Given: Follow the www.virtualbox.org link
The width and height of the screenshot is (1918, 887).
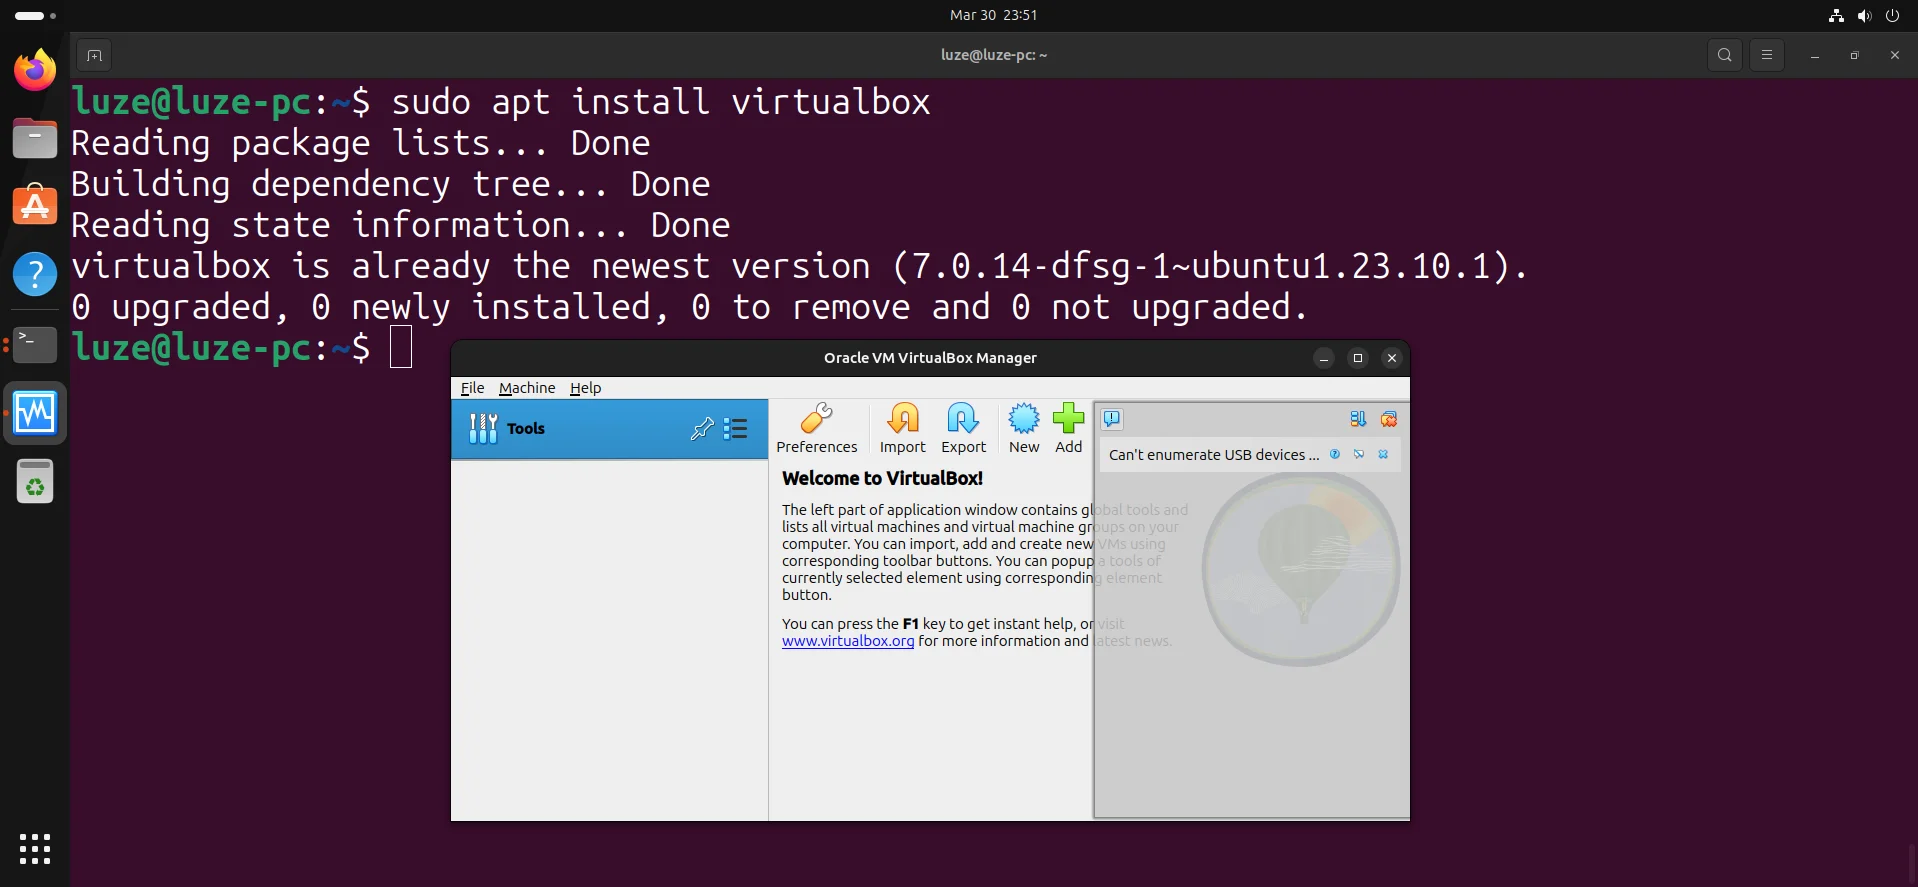Looking at the screenshot, I should point(848,641).
